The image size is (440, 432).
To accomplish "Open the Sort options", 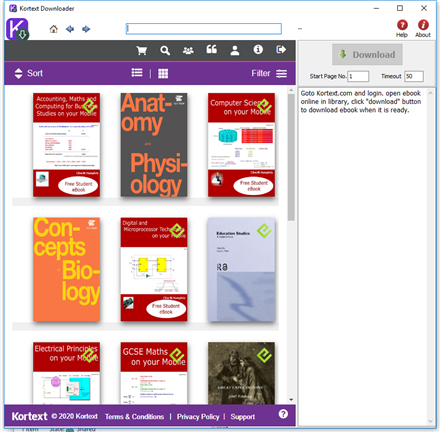I will 29,73.
